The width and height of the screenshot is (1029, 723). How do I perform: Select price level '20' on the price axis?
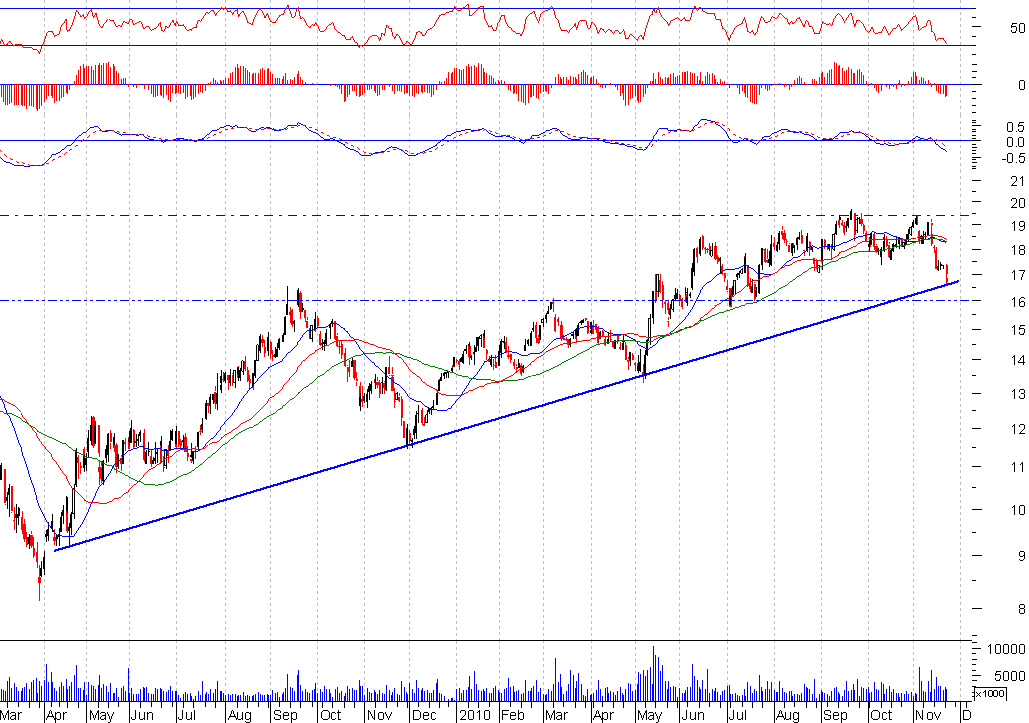pyautogui.click(x=1018, y=203)
